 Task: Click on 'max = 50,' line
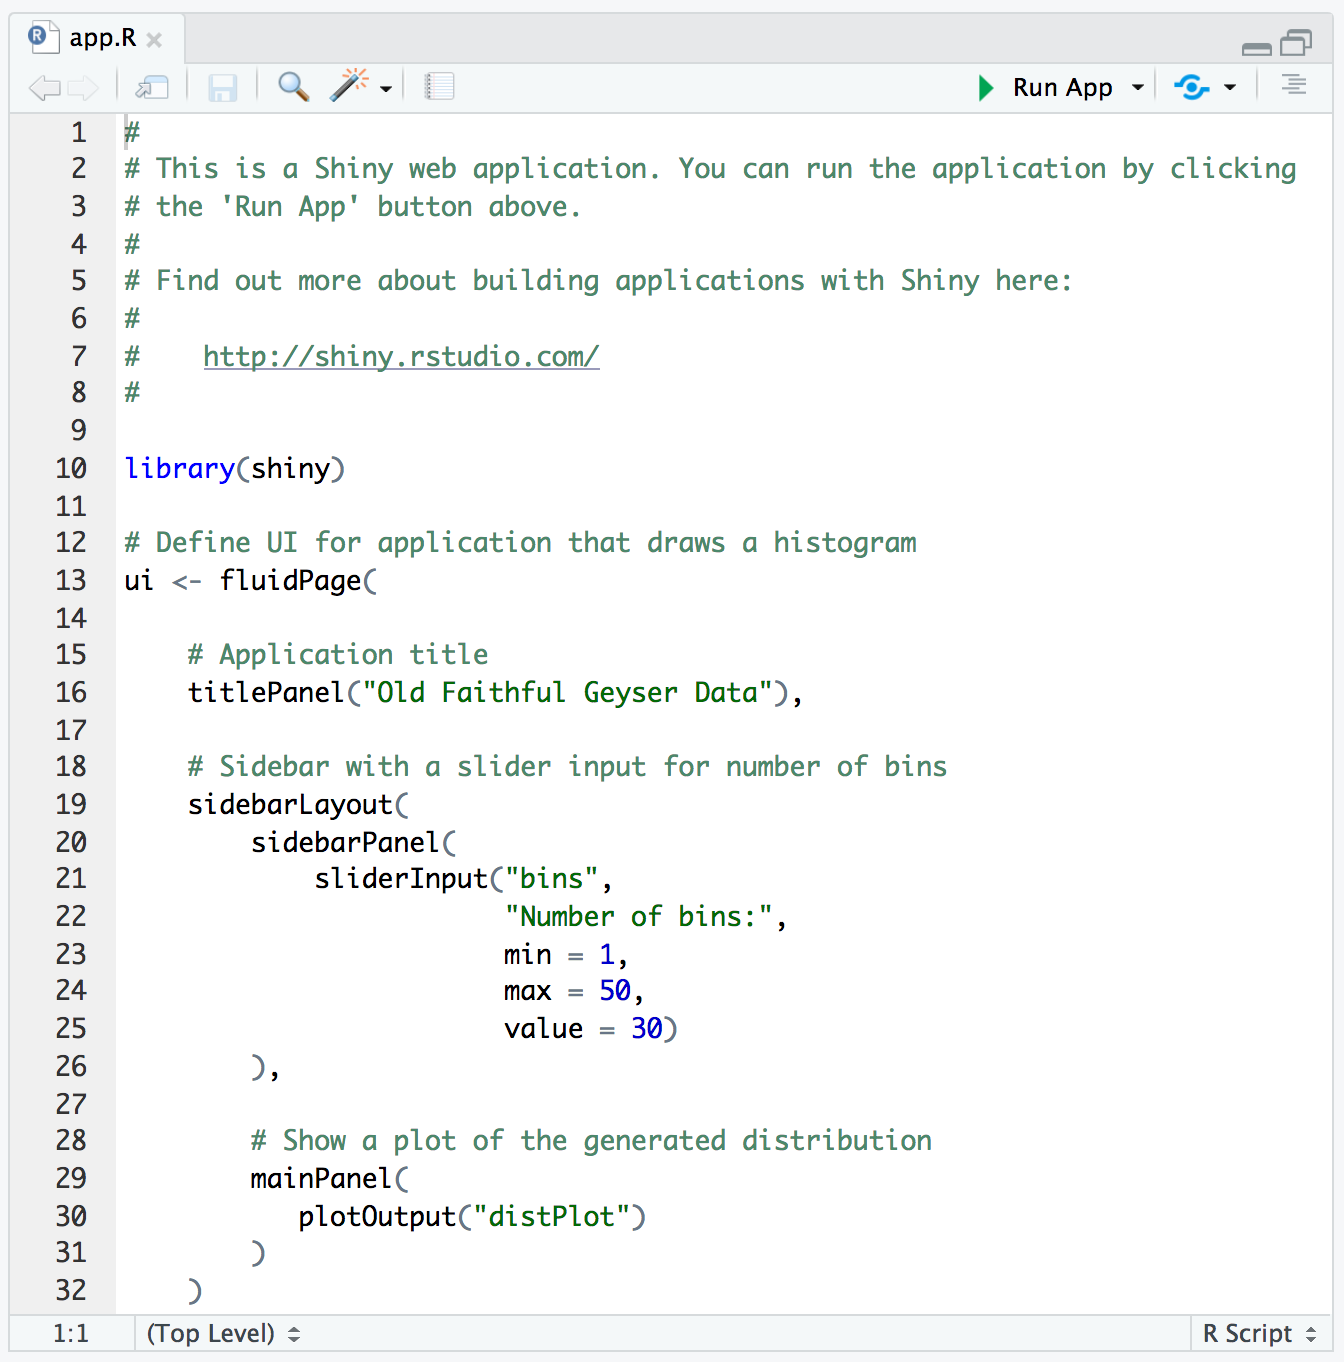(574, 990)
